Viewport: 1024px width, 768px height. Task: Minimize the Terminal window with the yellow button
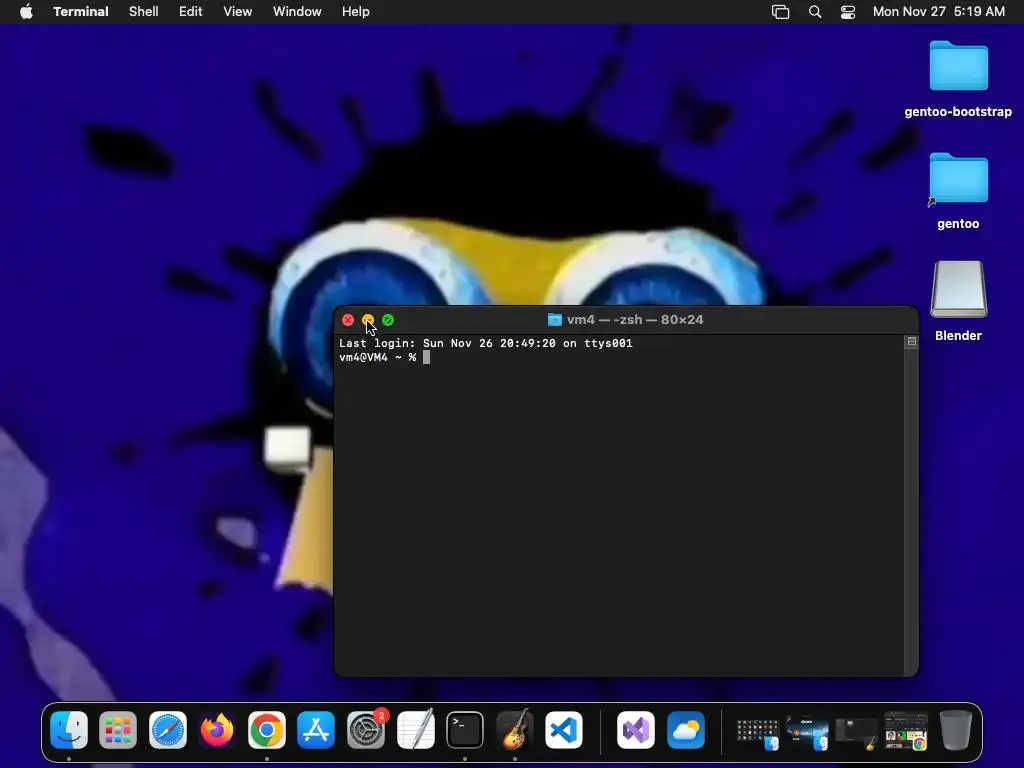click(x=368, y=320)
